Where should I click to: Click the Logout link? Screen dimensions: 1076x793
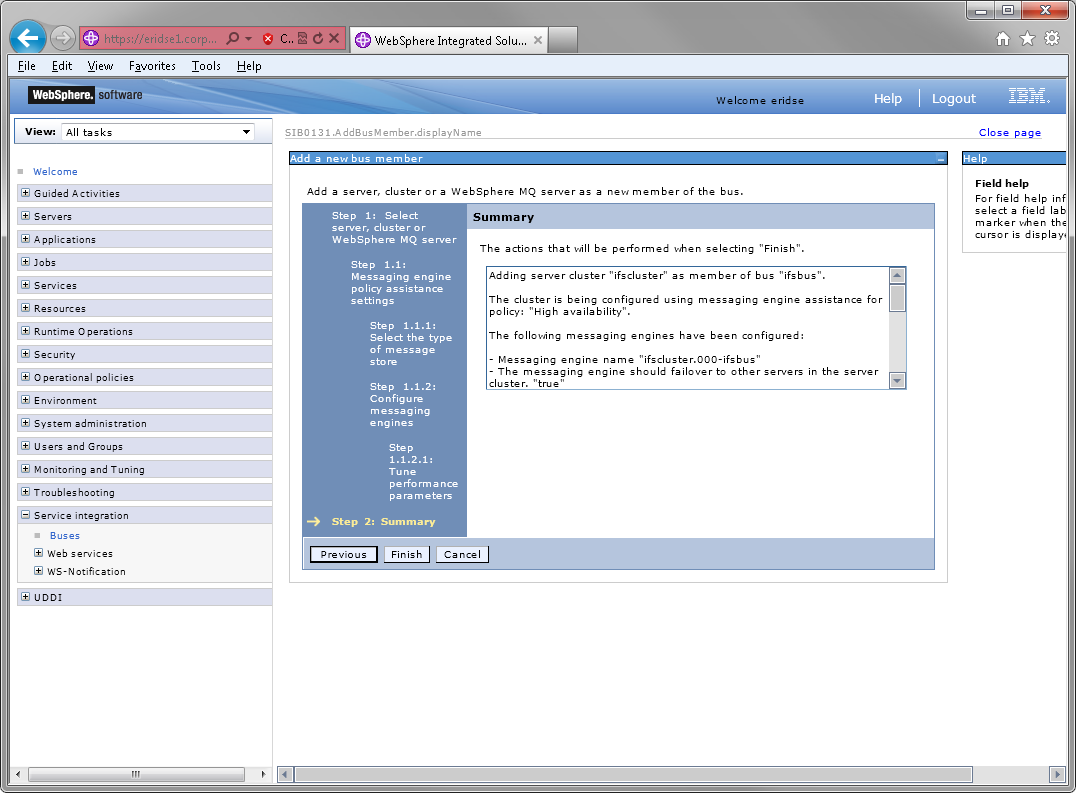953,99
